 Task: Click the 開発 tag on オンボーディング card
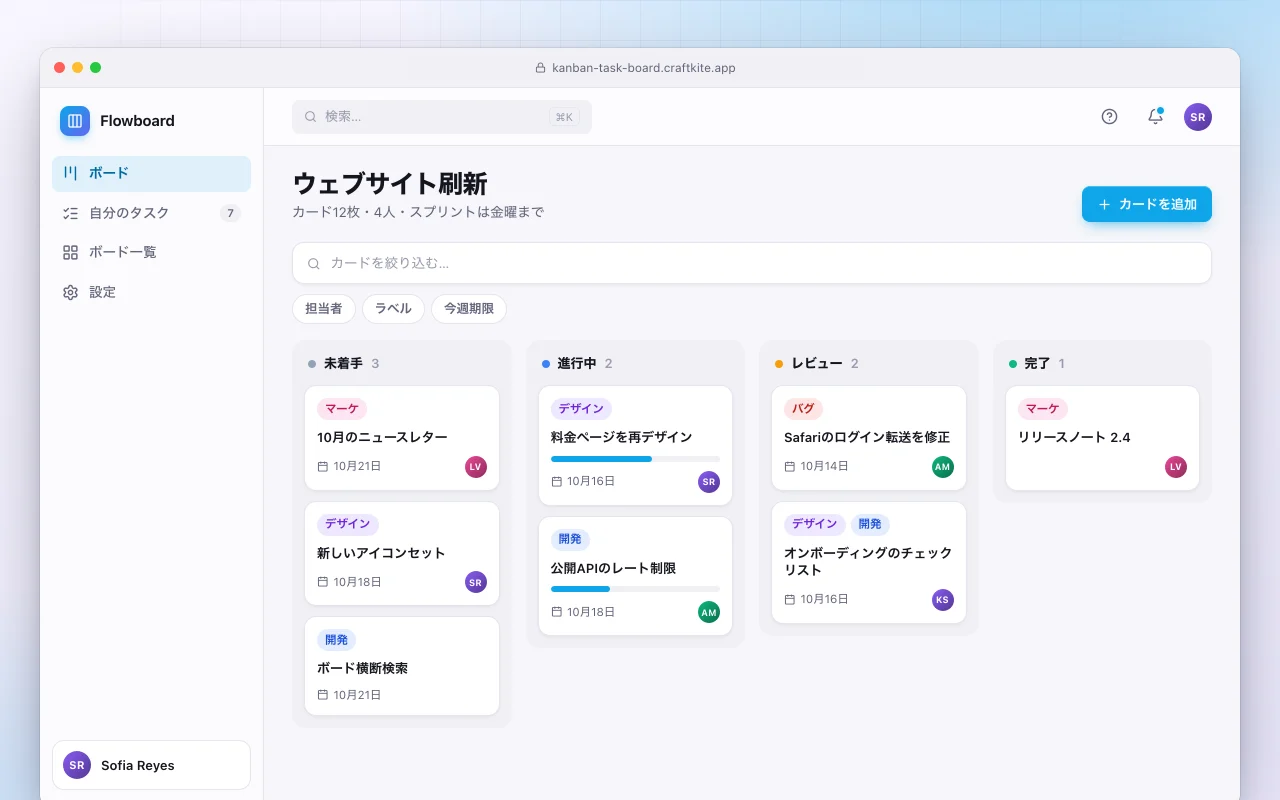coord(870,524)
